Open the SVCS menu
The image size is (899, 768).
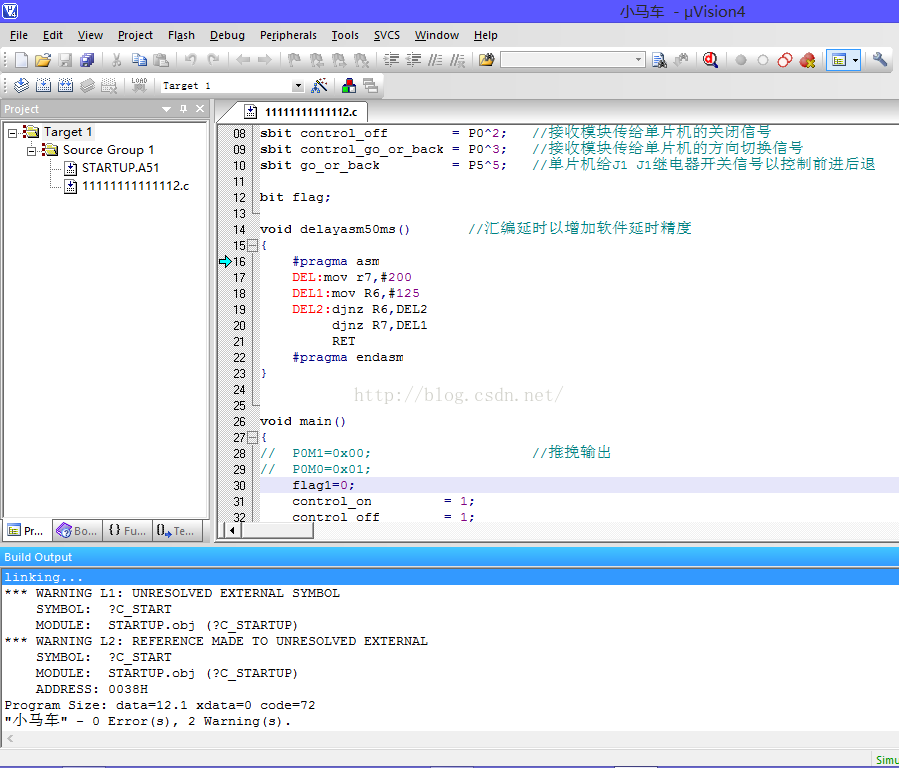tap(386, 35)
